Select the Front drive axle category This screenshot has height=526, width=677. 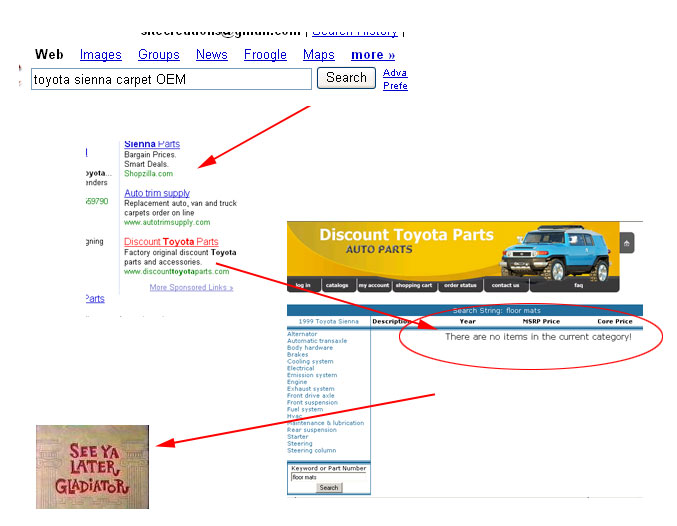311,396
